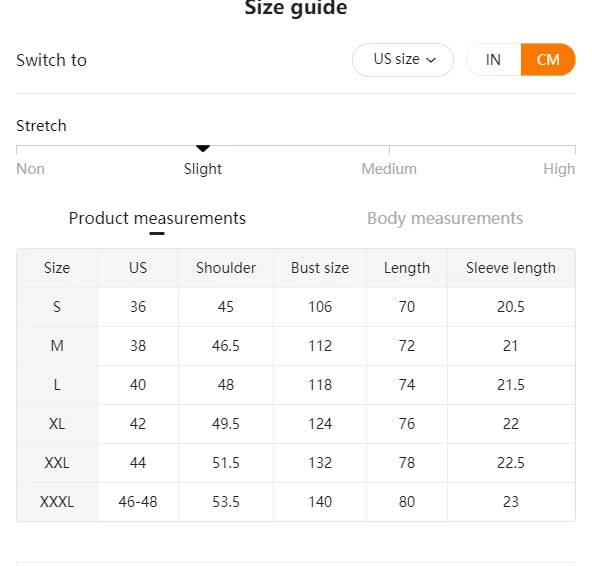592x566 pixels.
Task: Select the CM unit toggle
Action: point(548,60)
